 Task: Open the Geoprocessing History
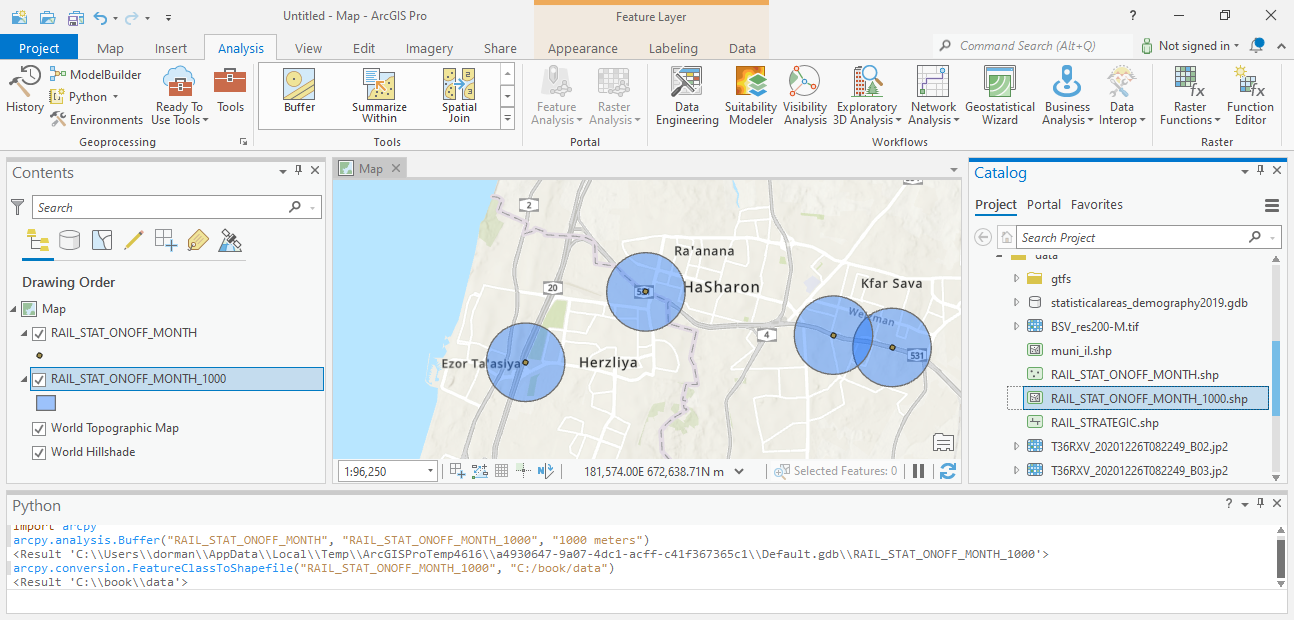(x=25, y=91)
